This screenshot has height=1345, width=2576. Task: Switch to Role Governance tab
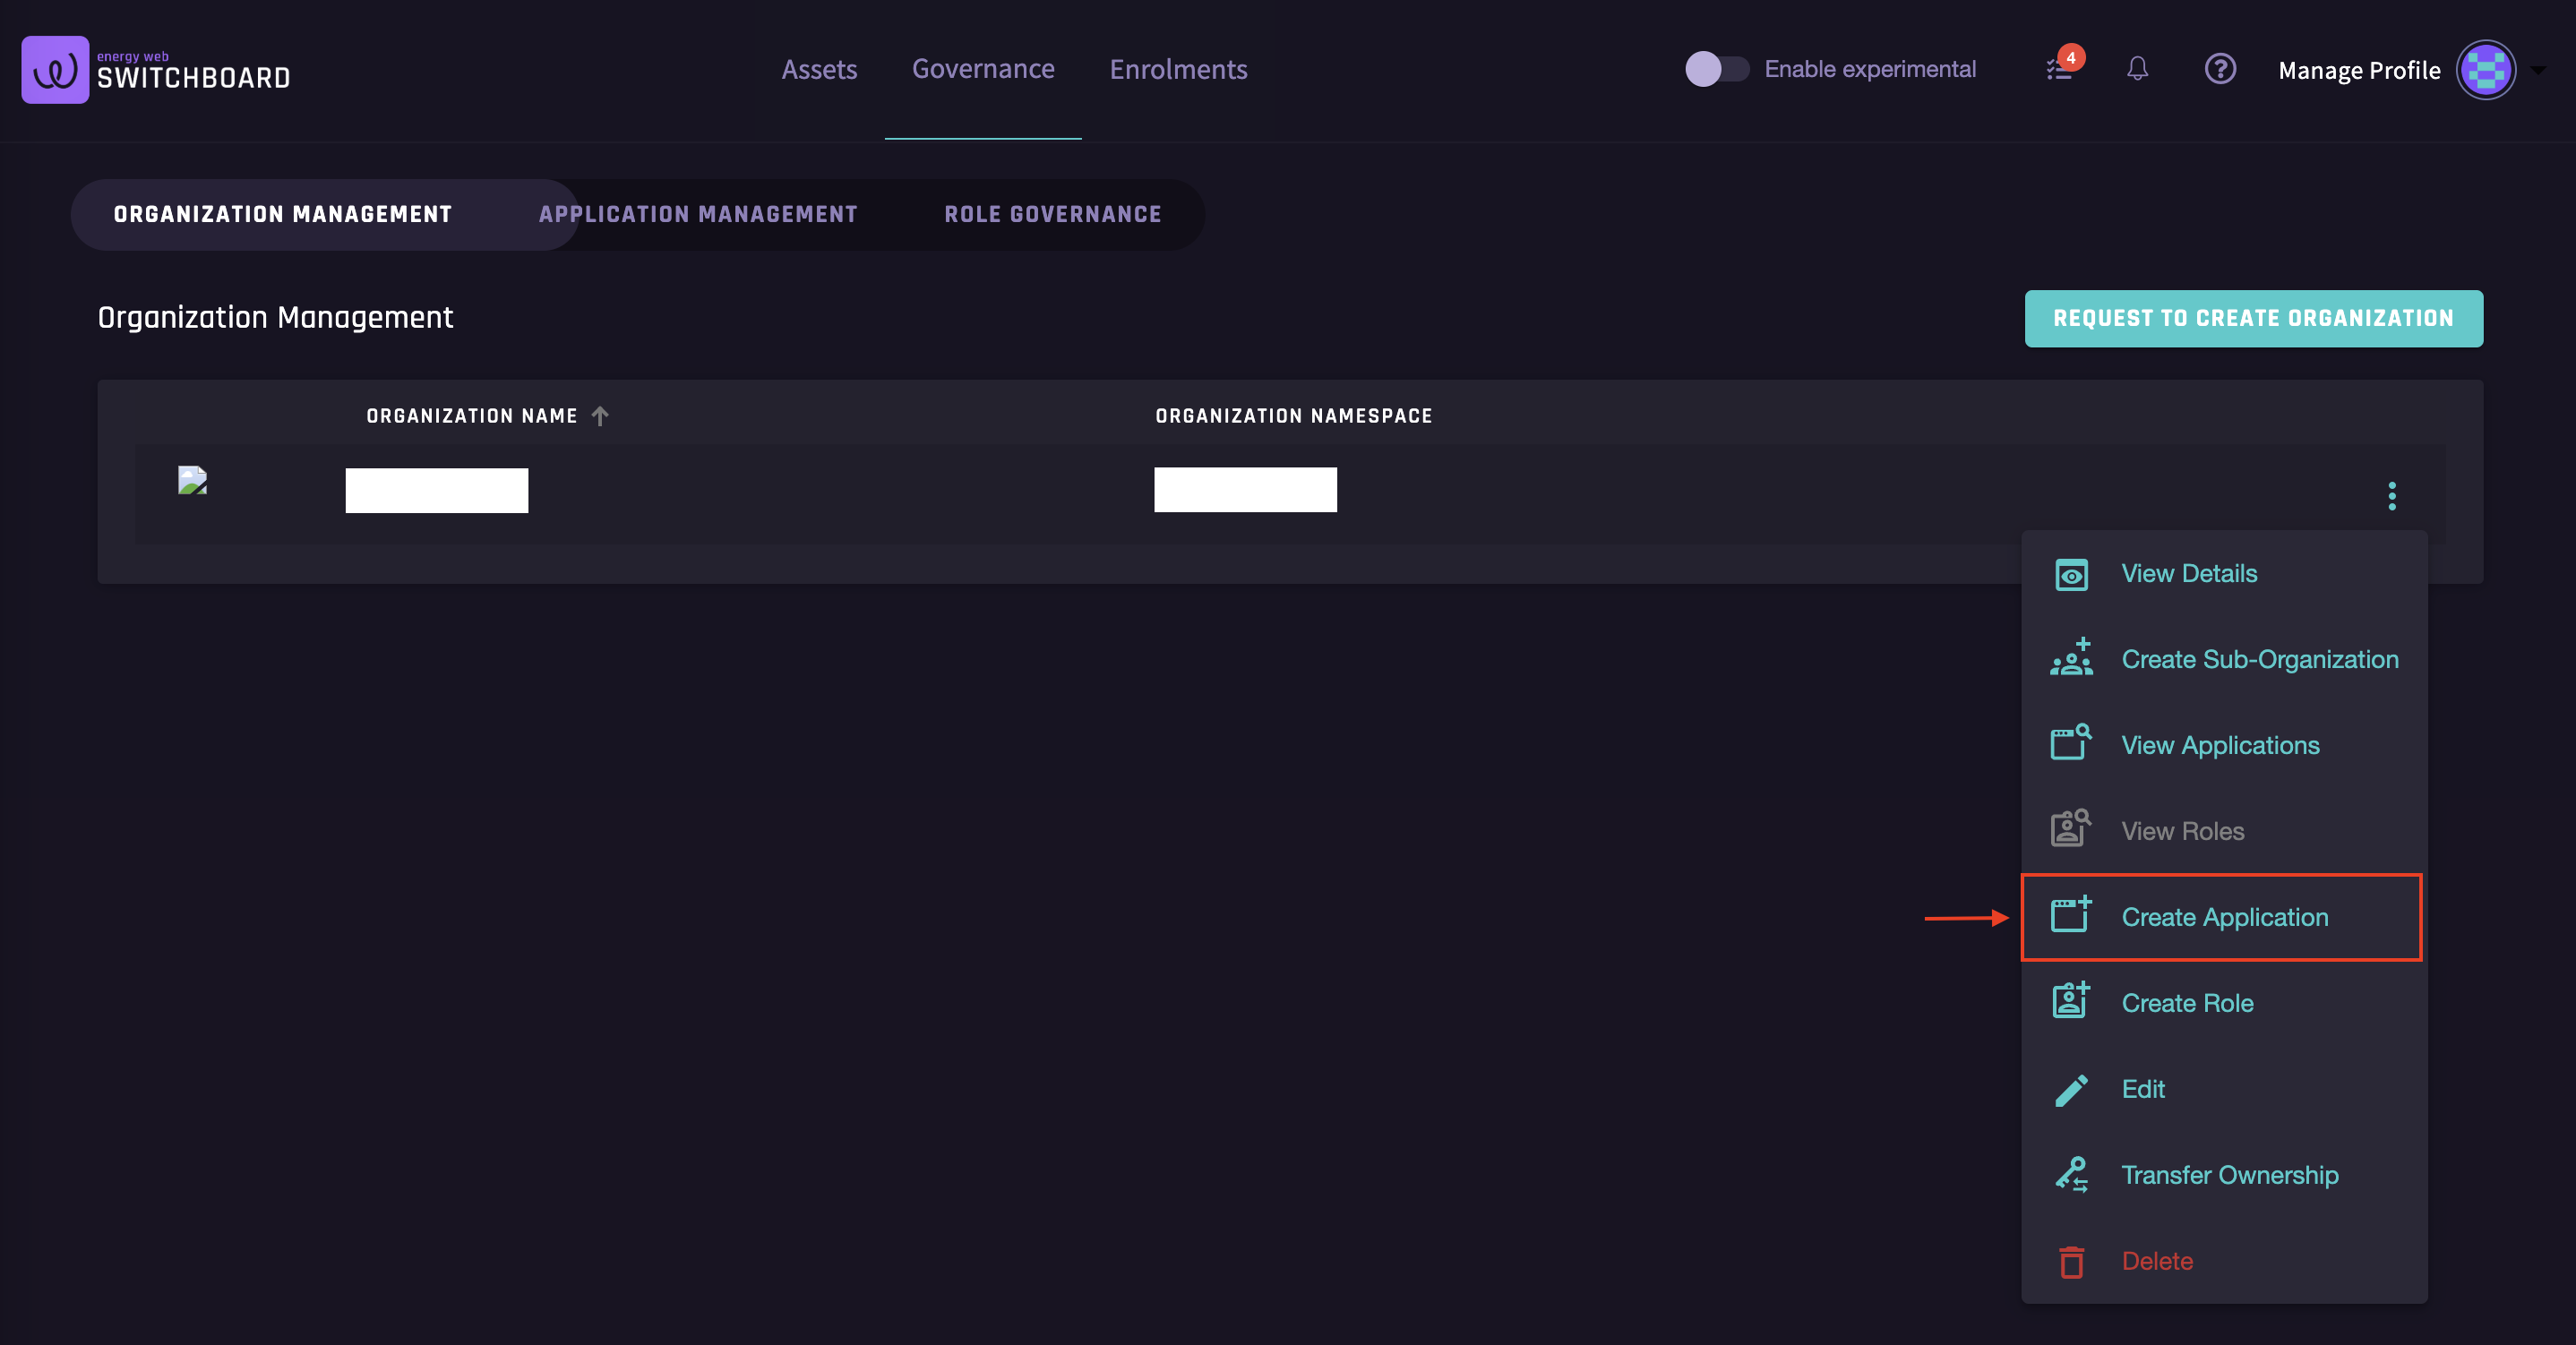(1052, 214)
